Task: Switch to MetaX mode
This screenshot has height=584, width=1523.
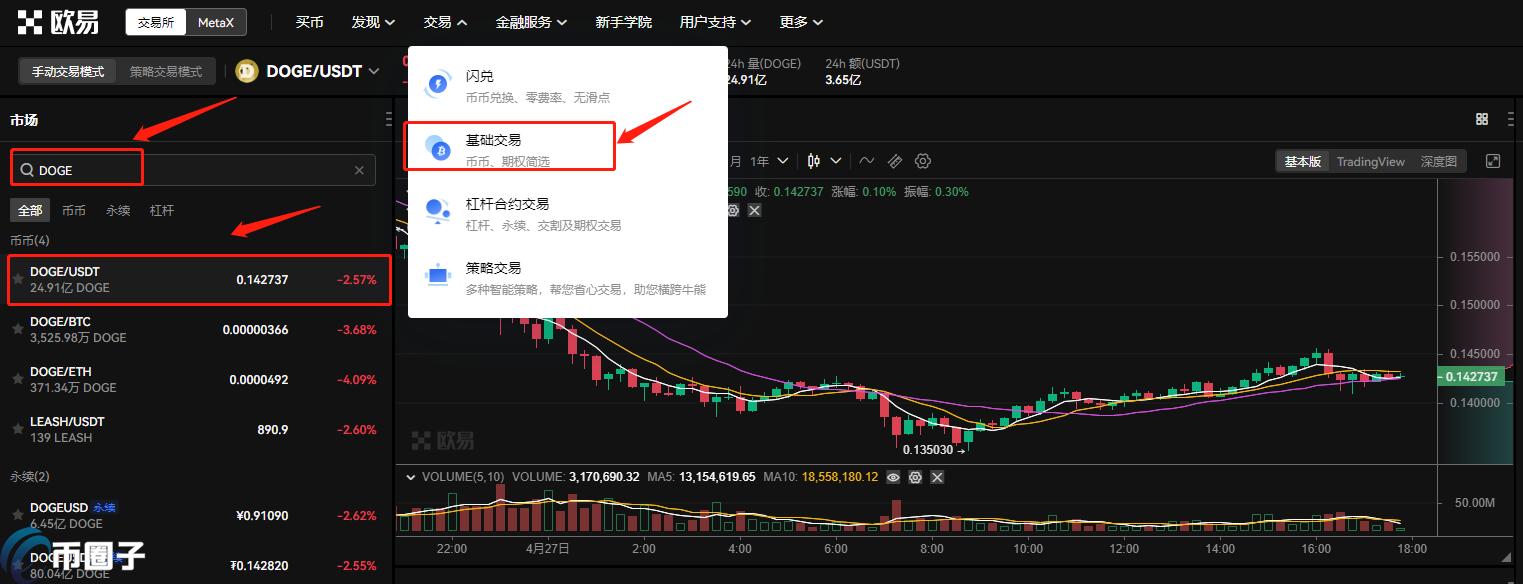Action: pos(216,22)
